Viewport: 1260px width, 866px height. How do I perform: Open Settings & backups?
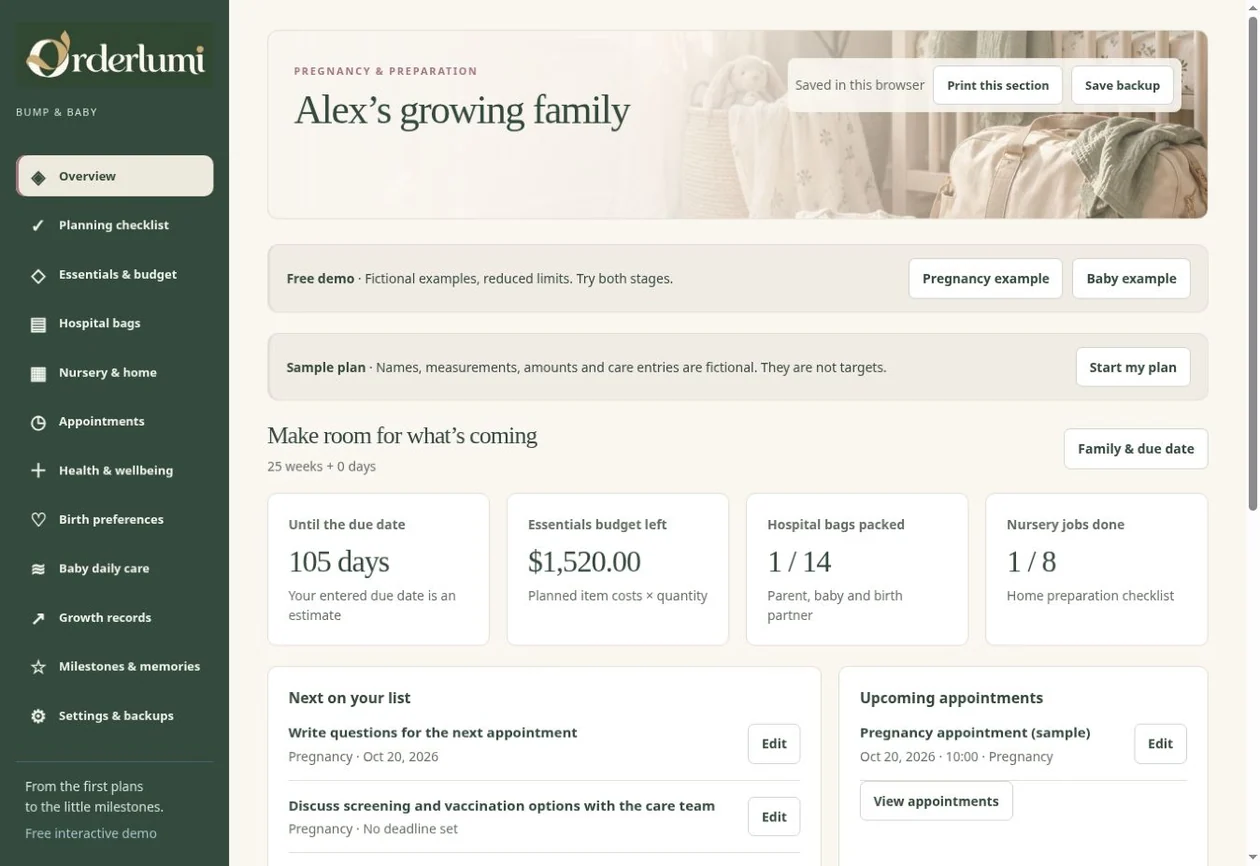point(114,715)
